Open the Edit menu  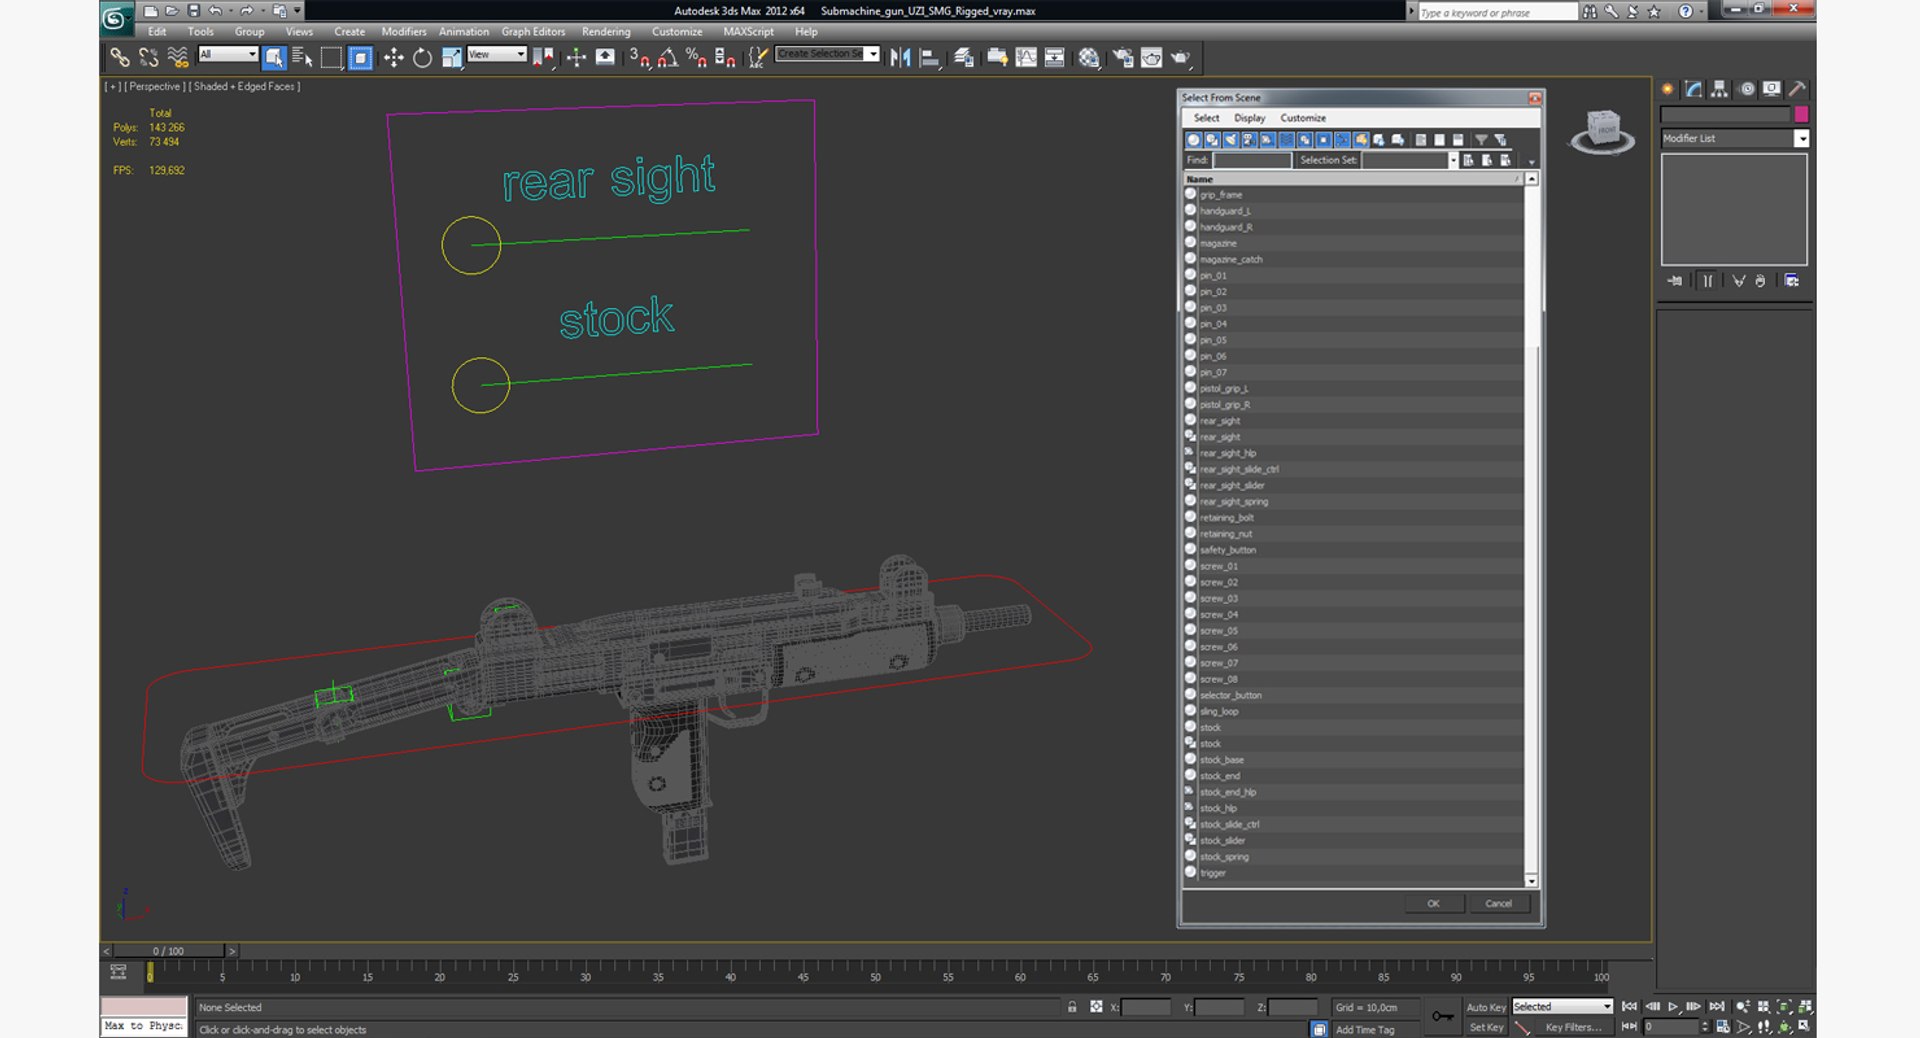[157, 32]
